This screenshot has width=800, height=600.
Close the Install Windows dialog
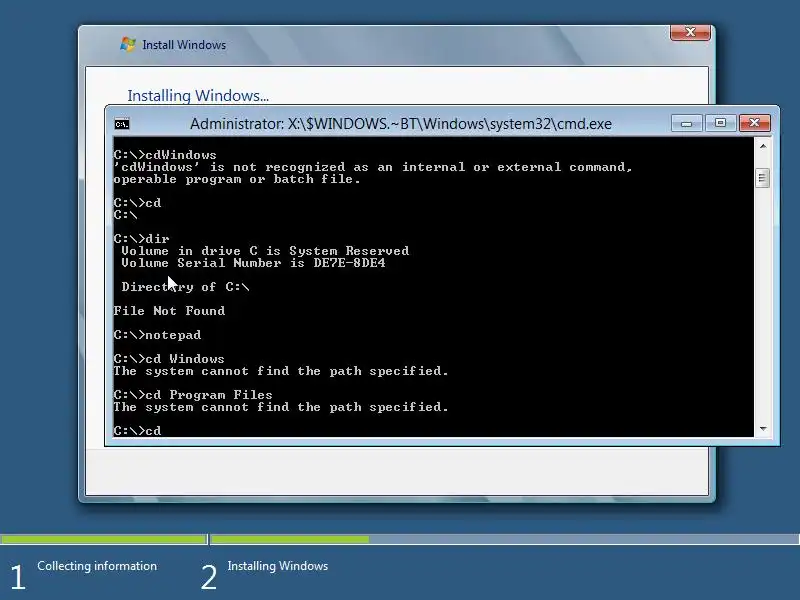[690, 32]
